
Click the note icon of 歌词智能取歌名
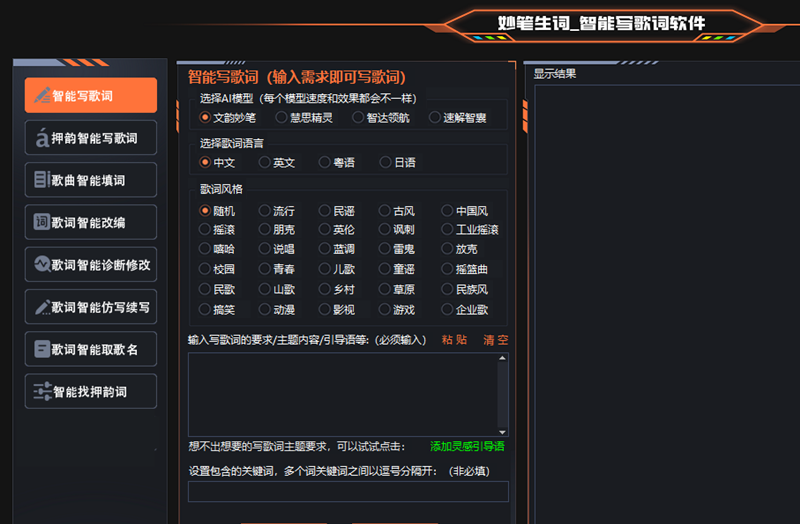42,349
